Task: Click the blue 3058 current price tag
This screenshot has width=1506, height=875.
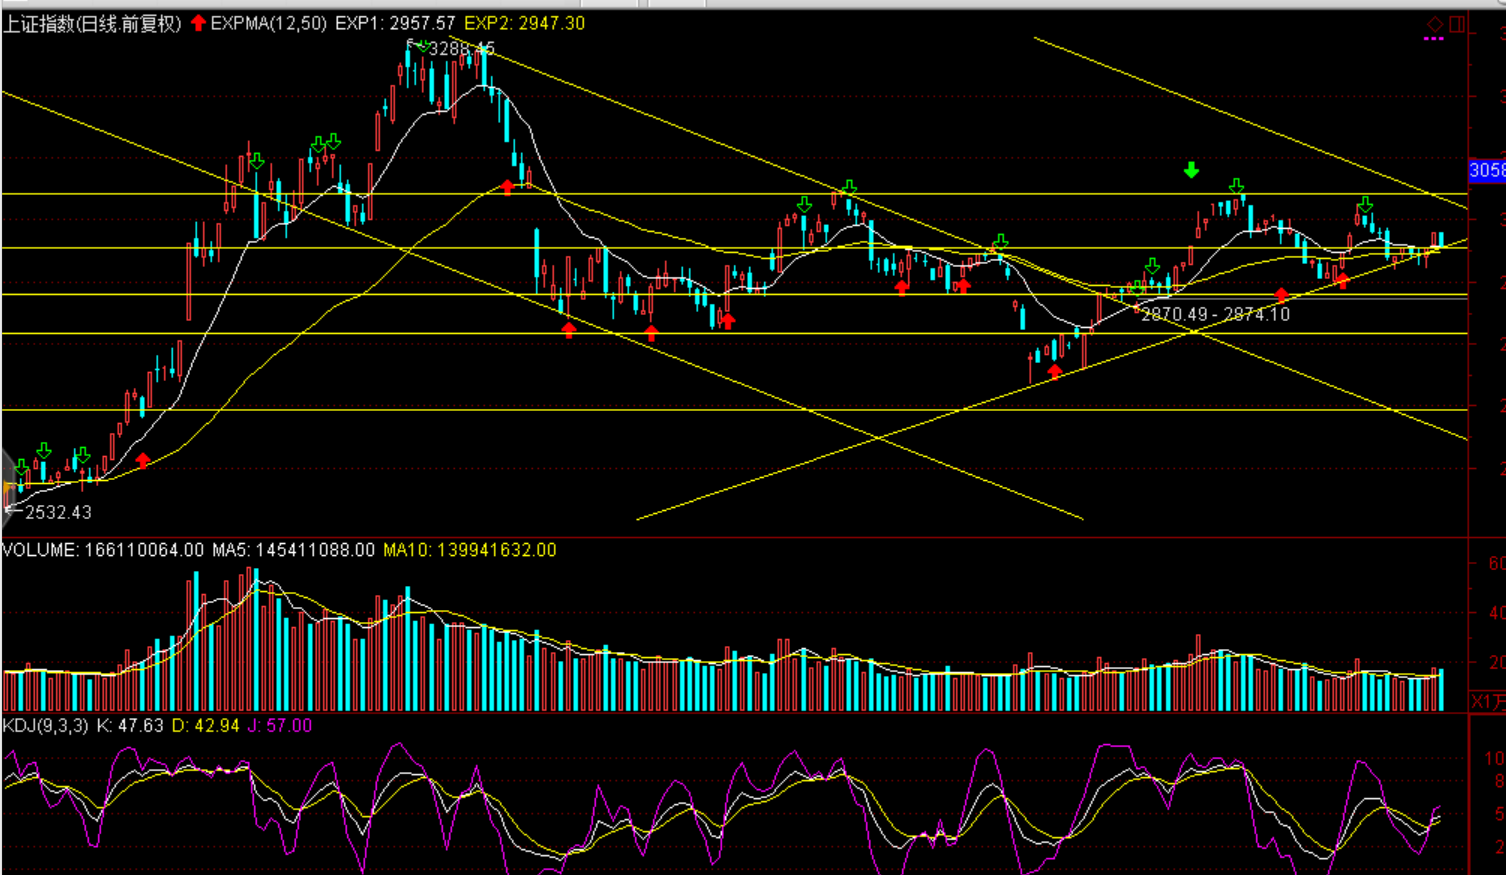Action: click(1486, 170)
